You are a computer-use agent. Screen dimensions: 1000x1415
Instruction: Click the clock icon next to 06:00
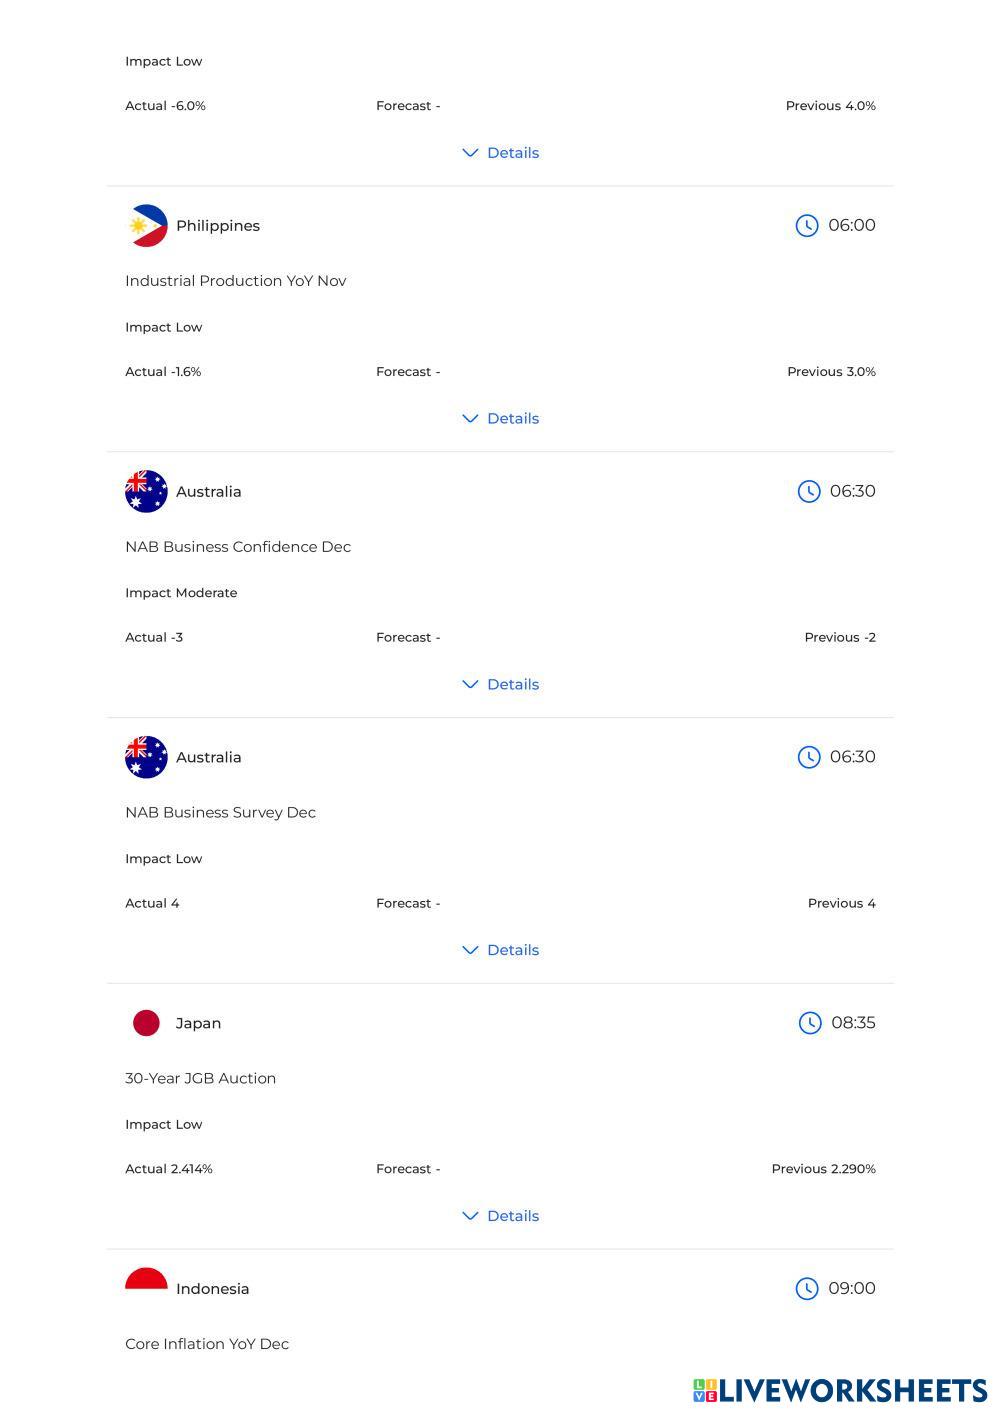(807, 226)
